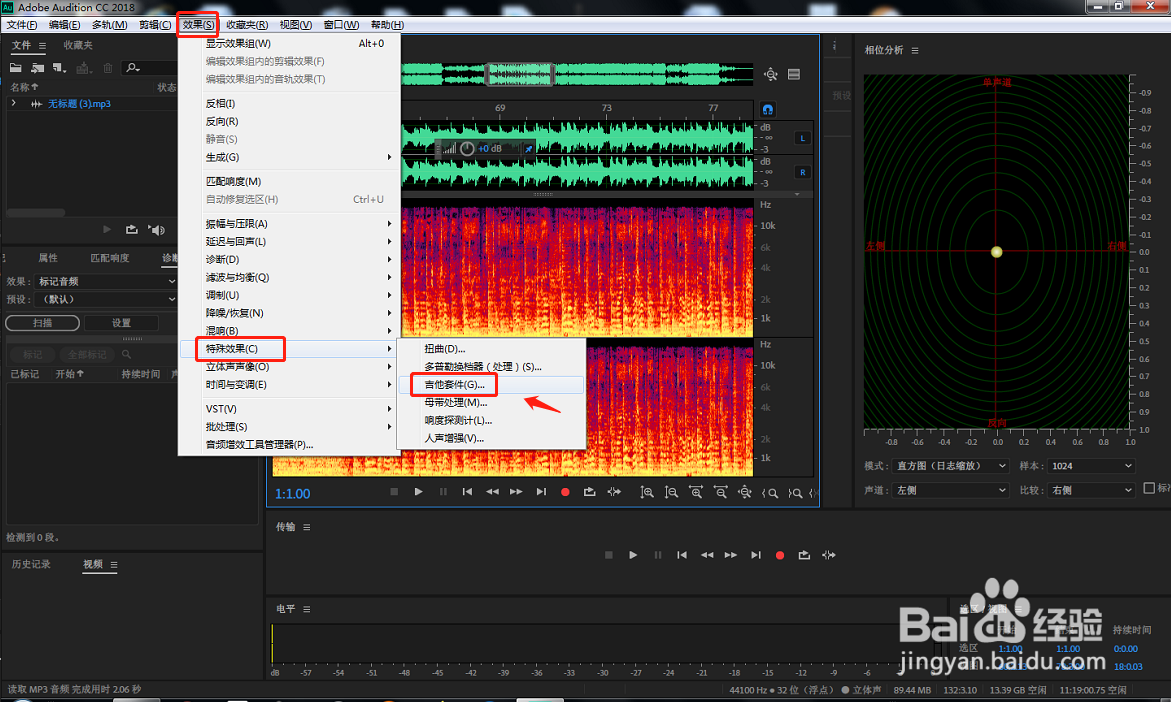Click zoom in at in-point icon
This screenshot has height=702, width=1171.
(x=770, y=493)
